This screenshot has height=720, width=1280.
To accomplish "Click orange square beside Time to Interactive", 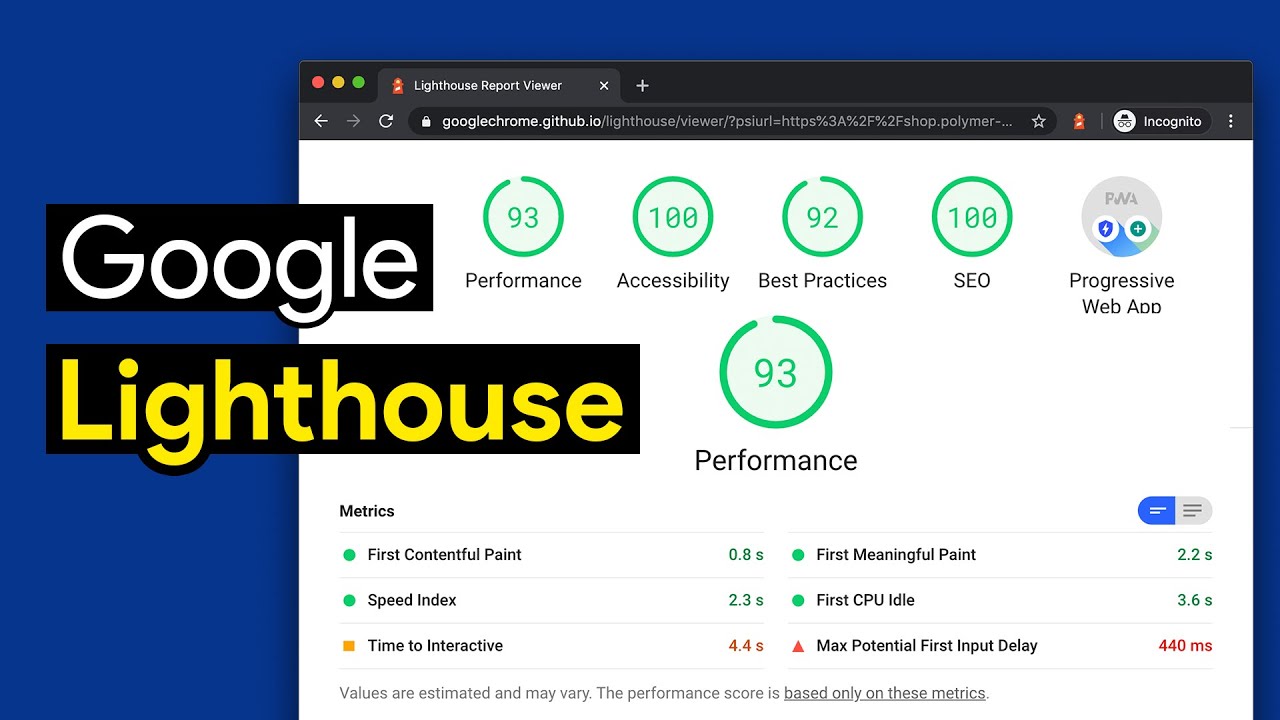I will (349, 646).
